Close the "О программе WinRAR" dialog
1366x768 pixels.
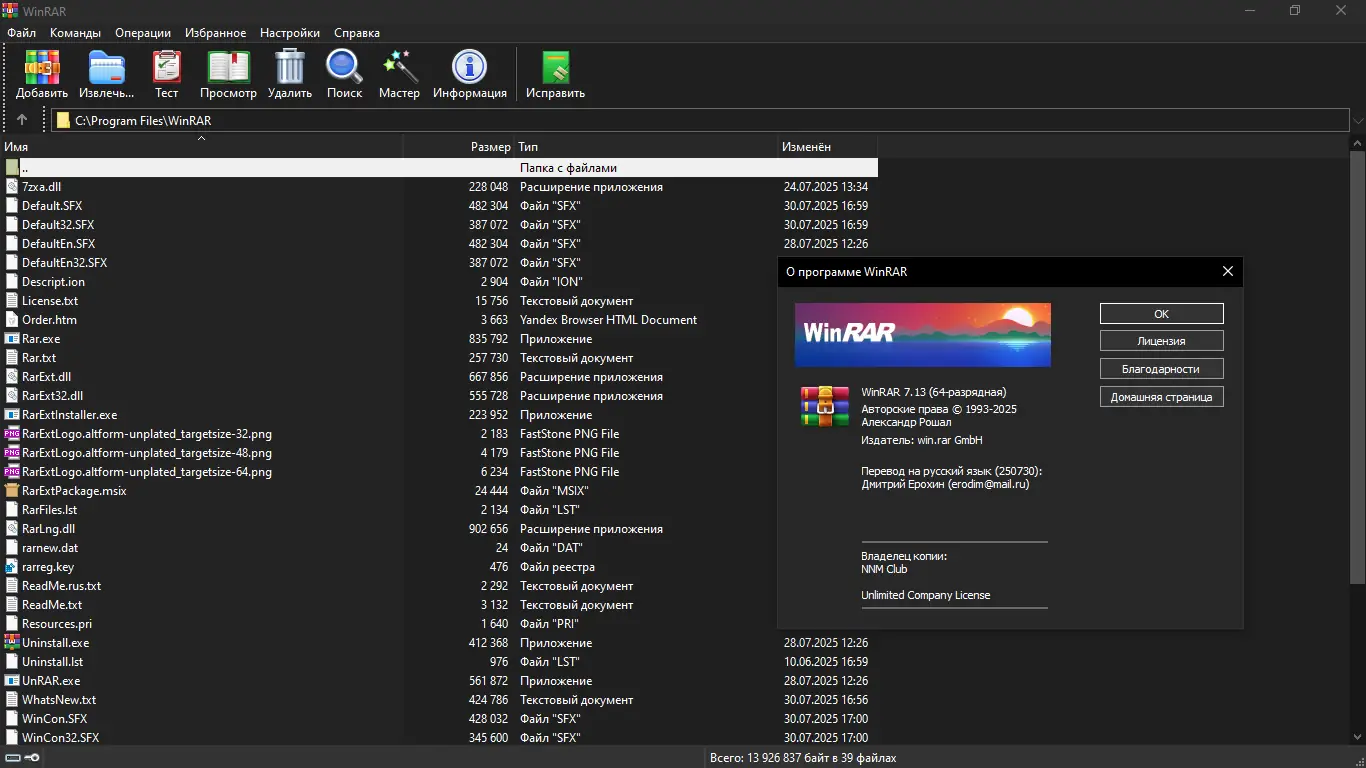[x=1228, y=271]
